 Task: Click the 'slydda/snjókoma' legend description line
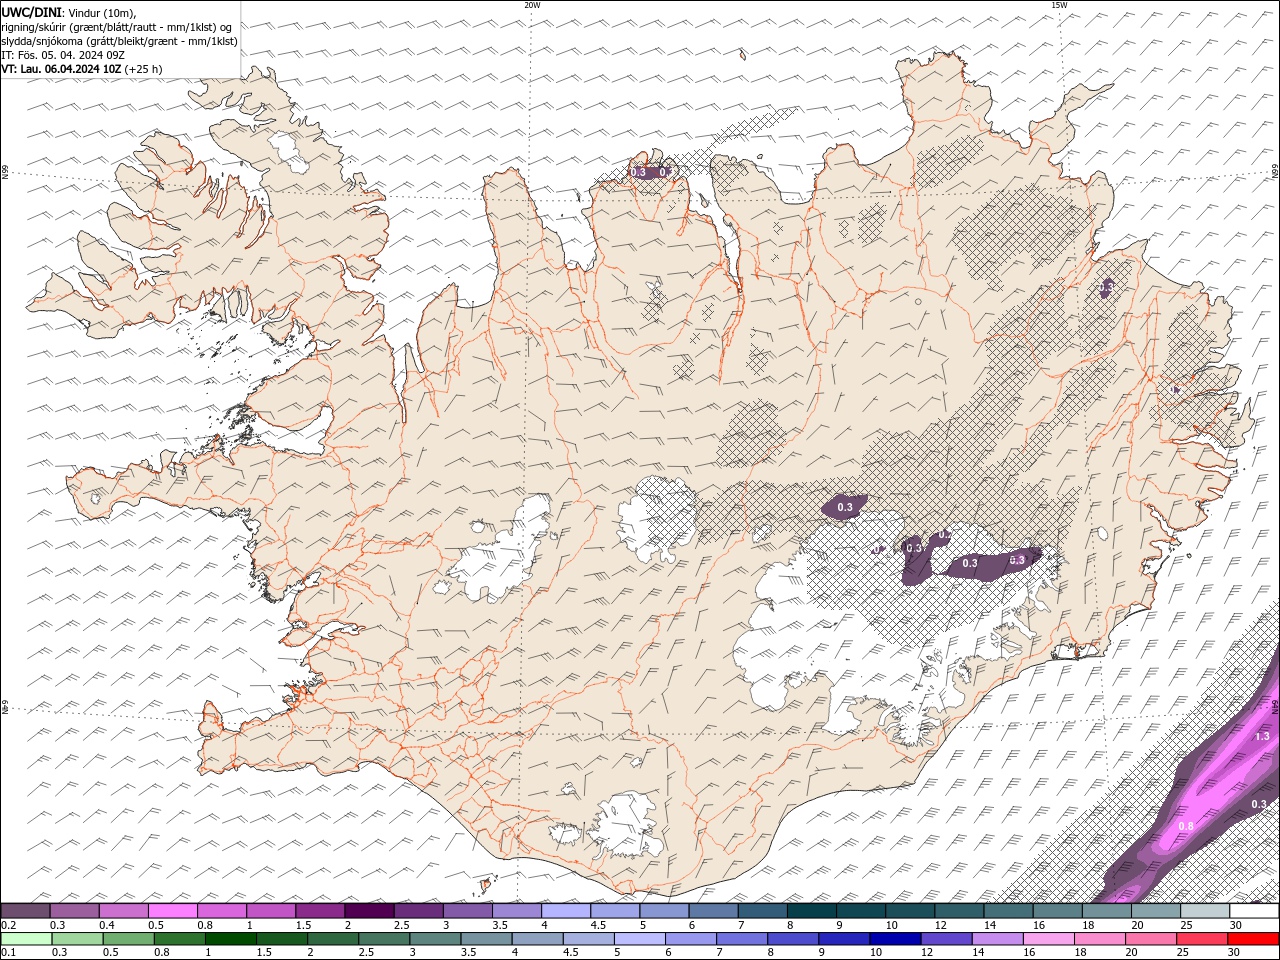[x=119, y=41]
